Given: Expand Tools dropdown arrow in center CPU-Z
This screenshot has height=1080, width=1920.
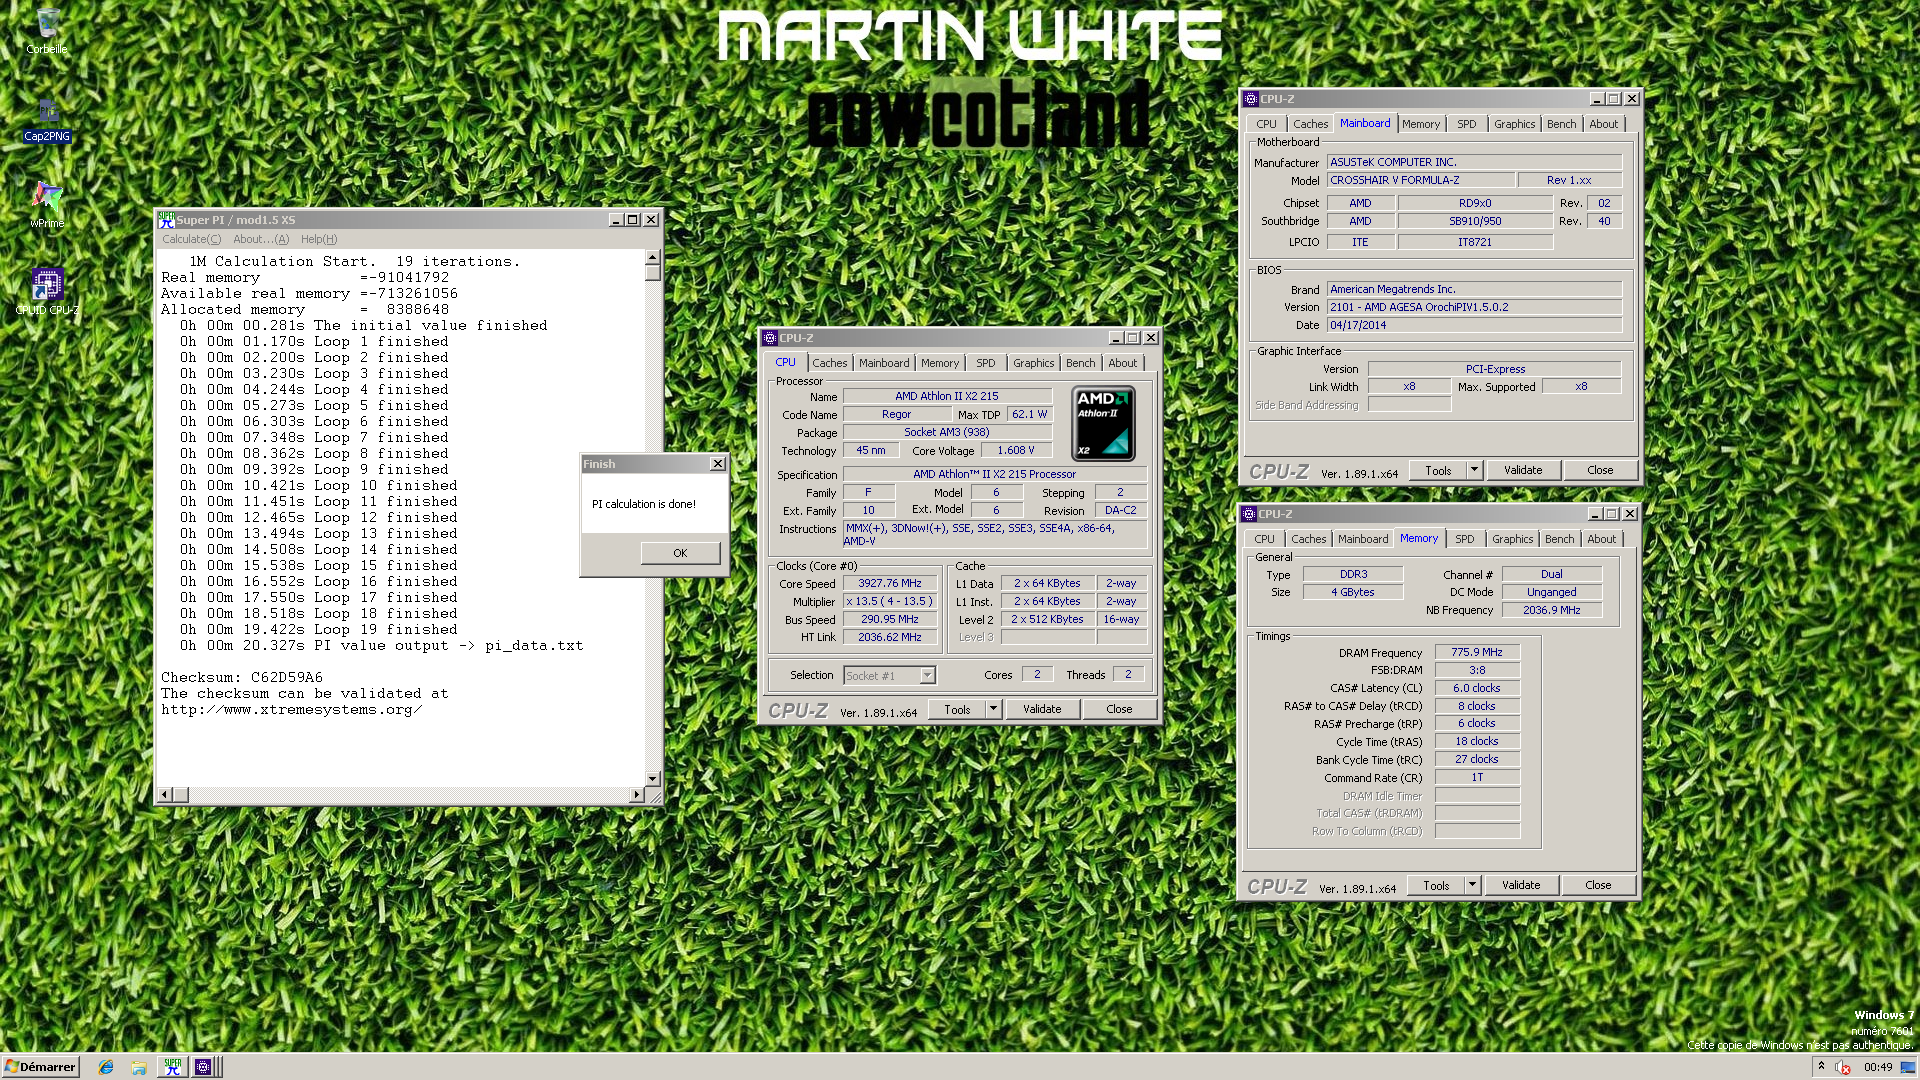Looking at the screenshot, I should click(993, 710).
